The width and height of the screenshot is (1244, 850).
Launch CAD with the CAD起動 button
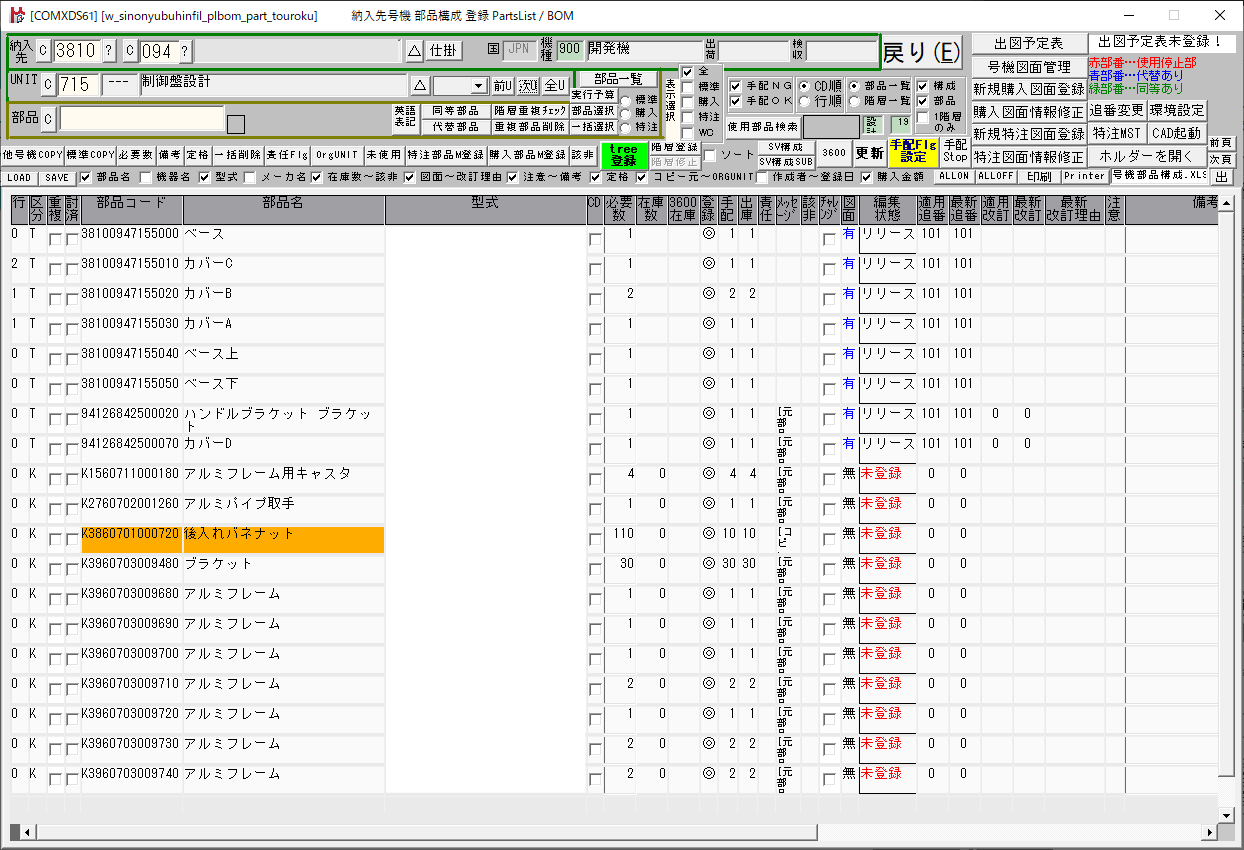1176,133
